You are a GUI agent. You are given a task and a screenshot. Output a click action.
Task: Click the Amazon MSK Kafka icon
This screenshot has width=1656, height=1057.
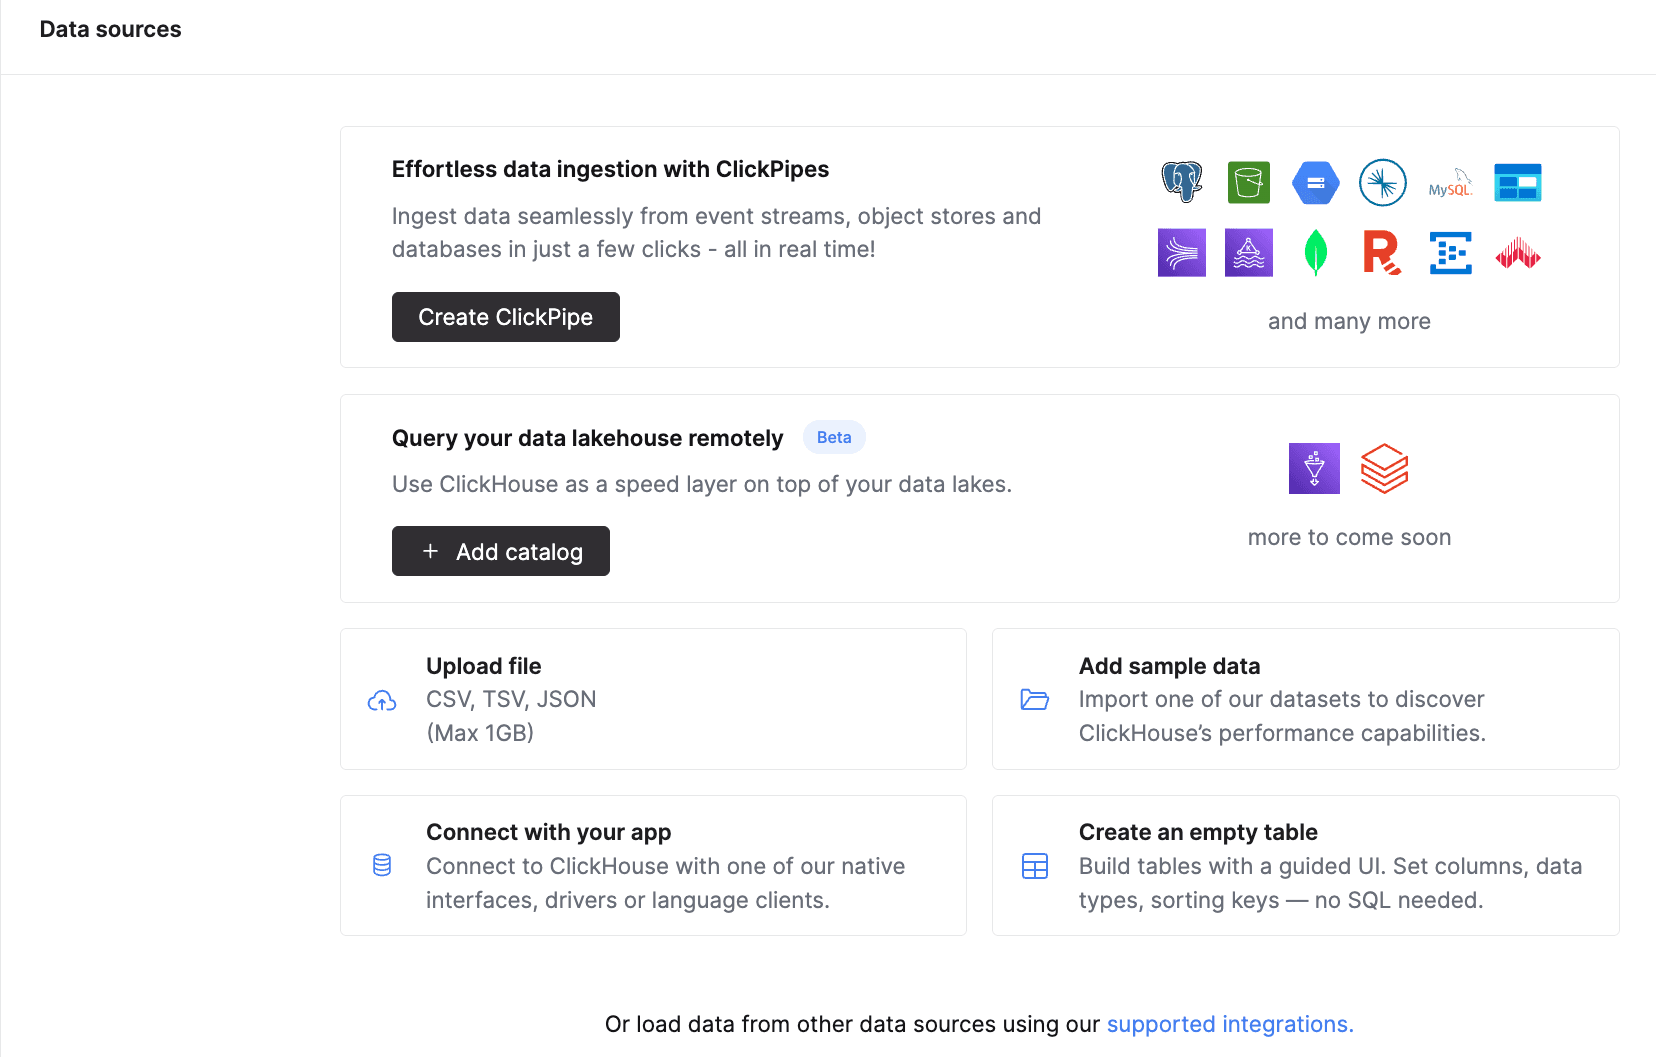pos(1248,252)
